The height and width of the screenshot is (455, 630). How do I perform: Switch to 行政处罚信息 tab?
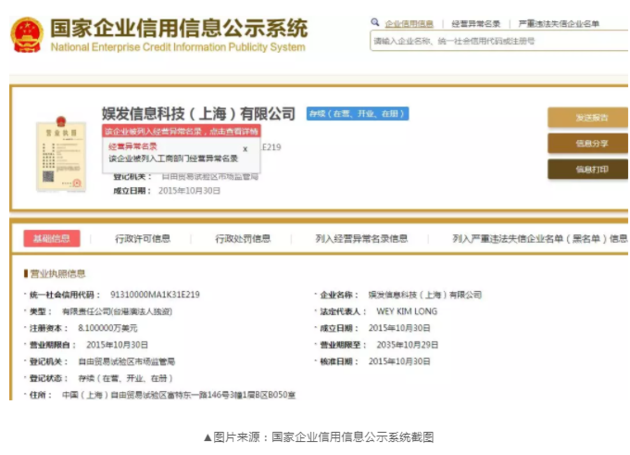click(243, 239)
